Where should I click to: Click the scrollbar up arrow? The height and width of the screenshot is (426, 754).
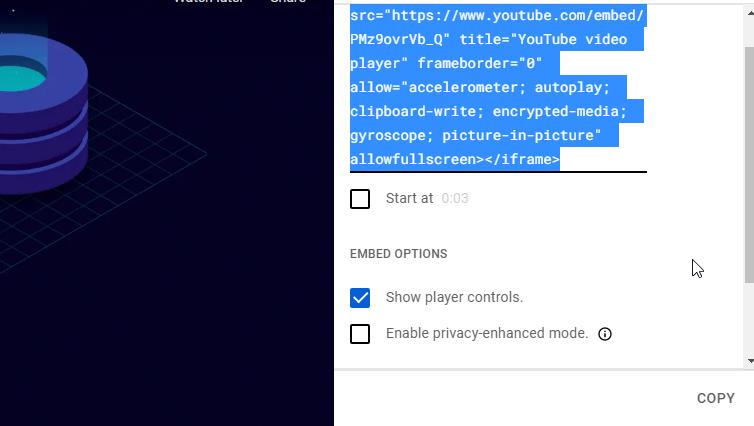point(750,13)
